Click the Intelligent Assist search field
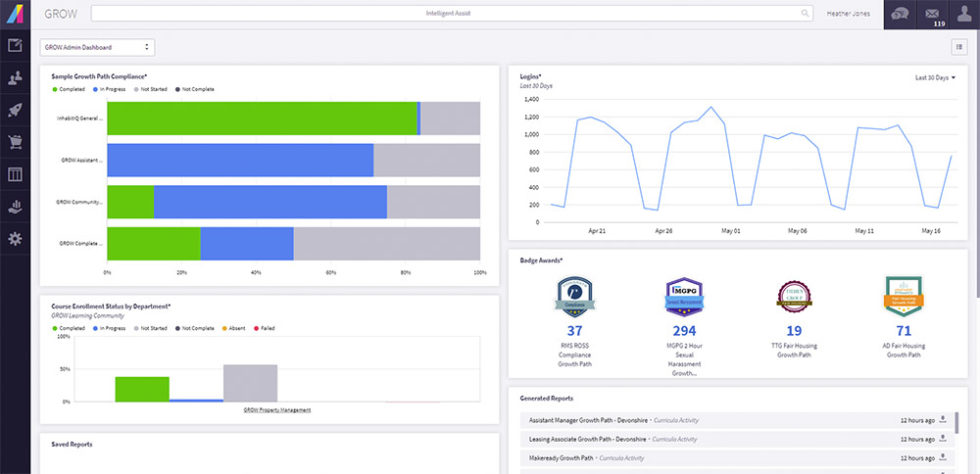The image size is (980, 474). click(x=452, y=13)
